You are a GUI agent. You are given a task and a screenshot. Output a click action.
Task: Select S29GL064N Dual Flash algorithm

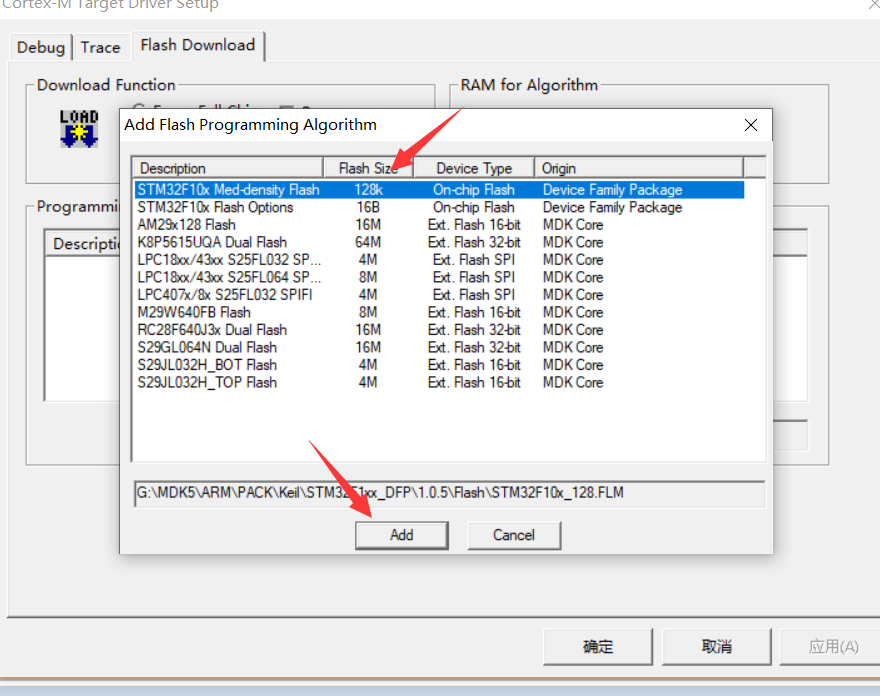coord(439,347)
